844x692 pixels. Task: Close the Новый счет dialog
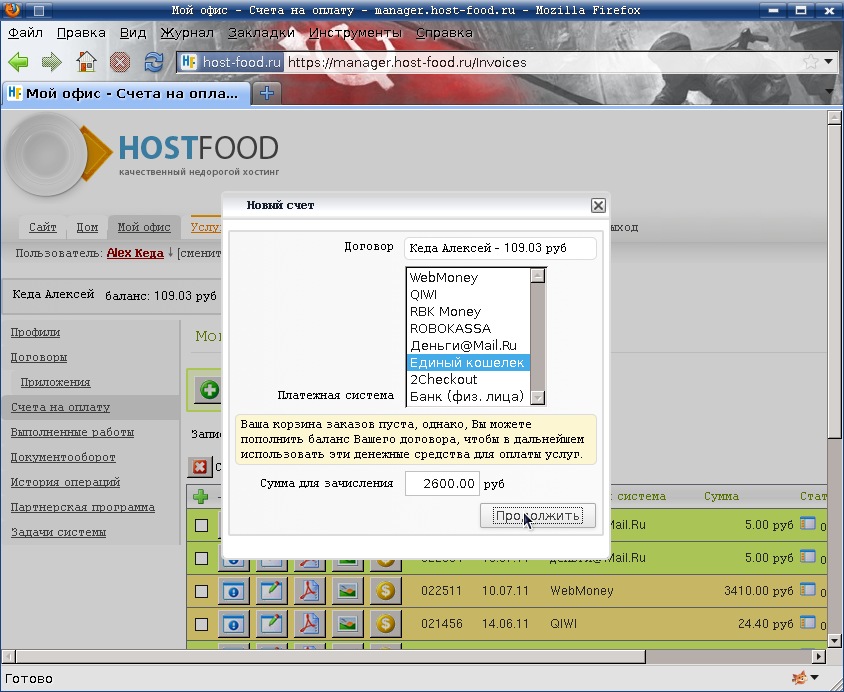point(598,206)
